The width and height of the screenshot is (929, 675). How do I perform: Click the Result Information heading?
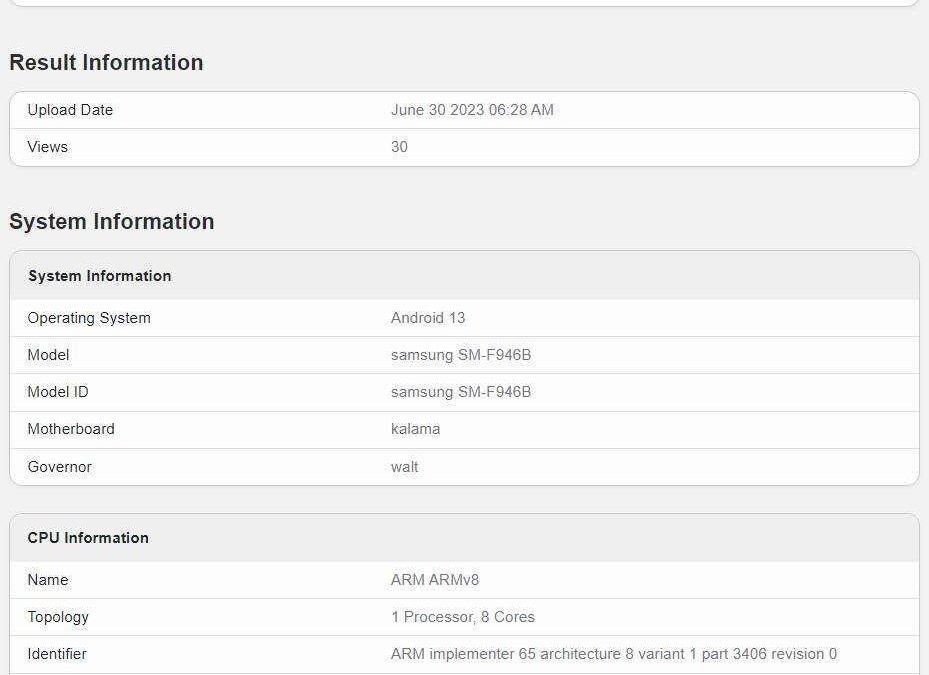point(106,62)
